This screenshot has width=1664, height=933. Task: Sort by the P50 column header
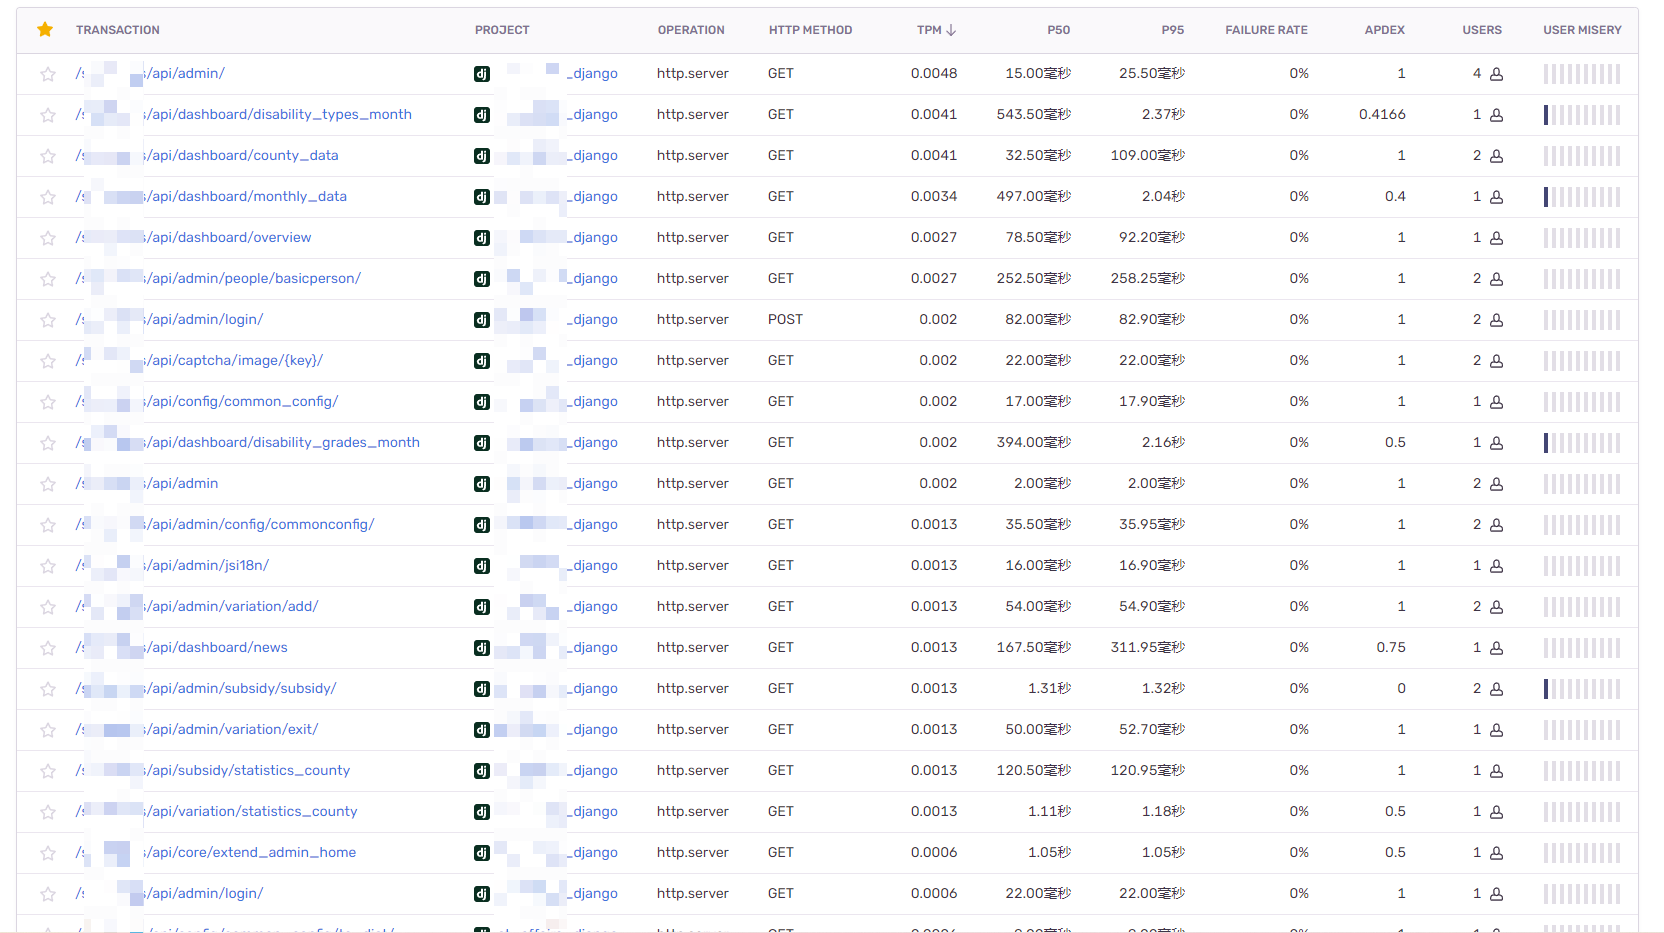1058,30
